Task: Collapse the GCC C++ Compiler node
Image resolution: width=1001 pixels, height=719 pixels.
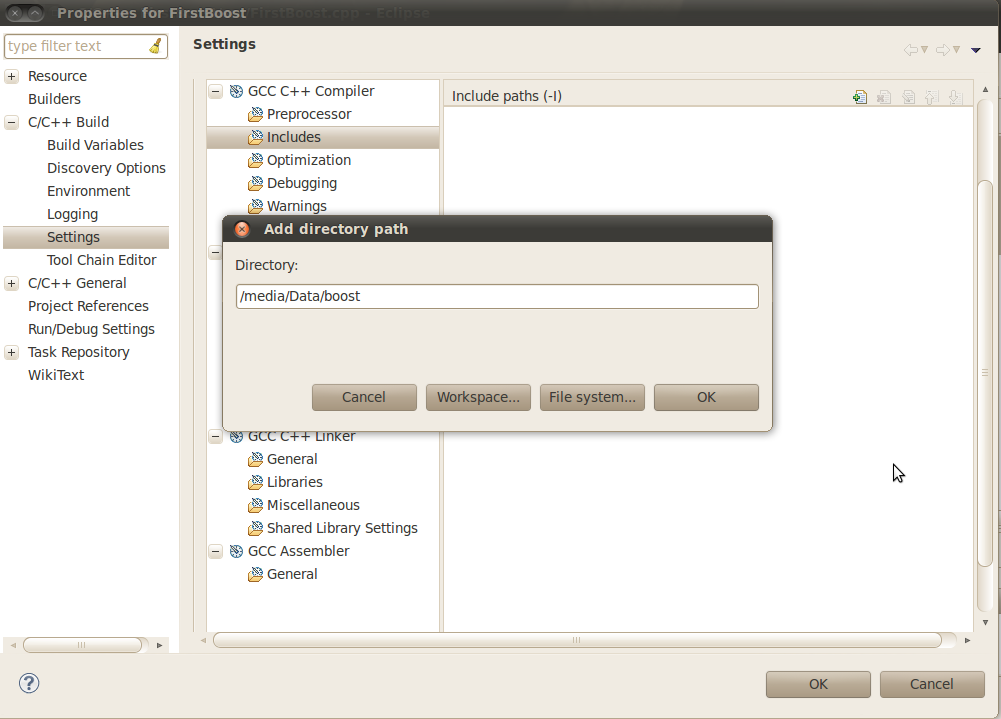Action: coord(215,91)
